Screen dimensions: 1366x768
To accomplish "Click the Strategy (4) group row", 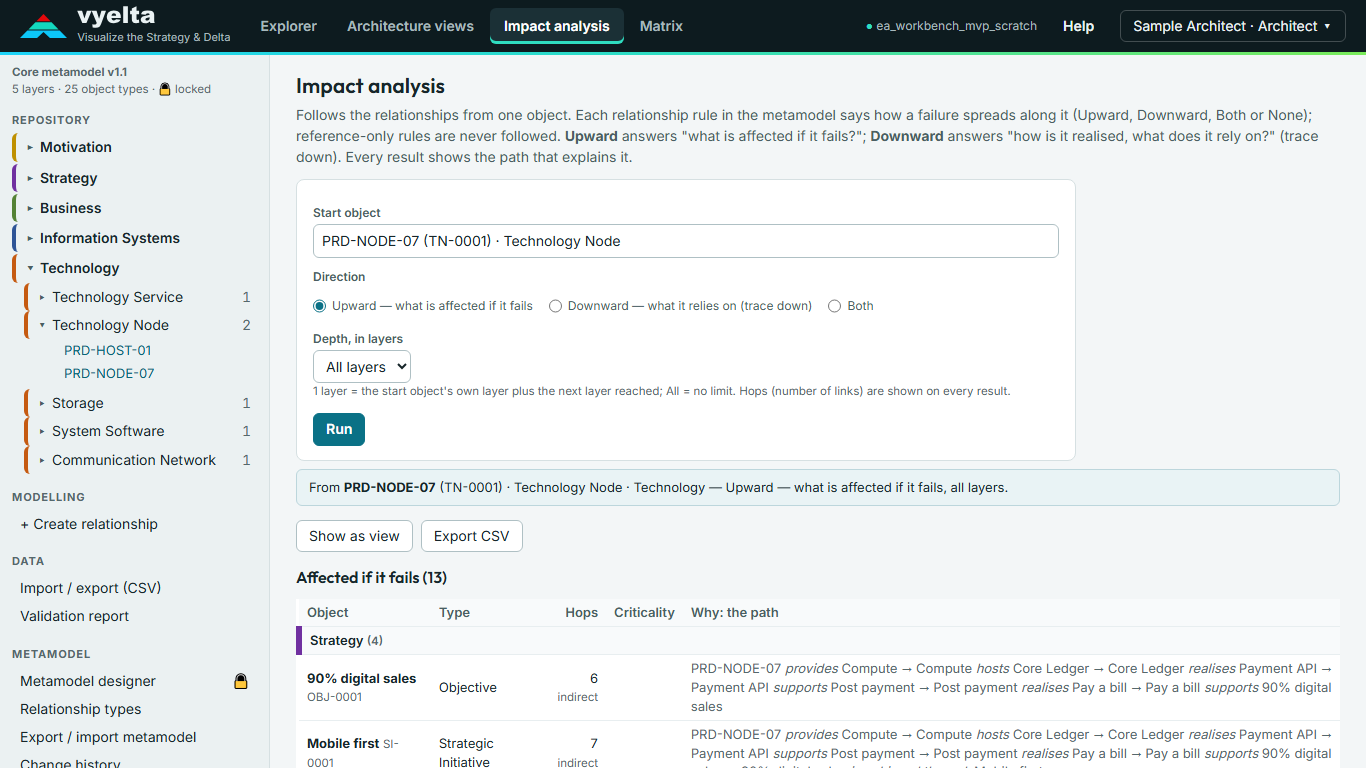I will click(818, 640).
